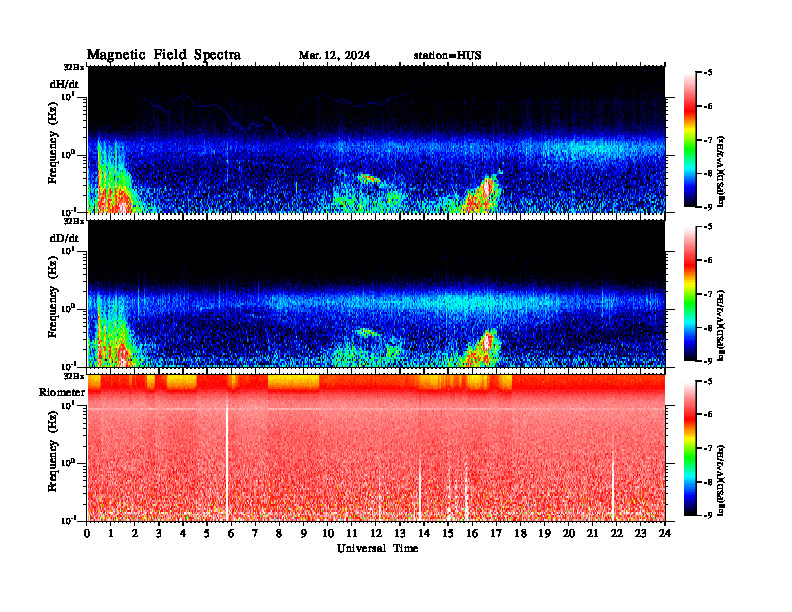The height and width of the screenshot is (612, 792).
Task: Click the x-axis hour label "1"
Action: 111,534
